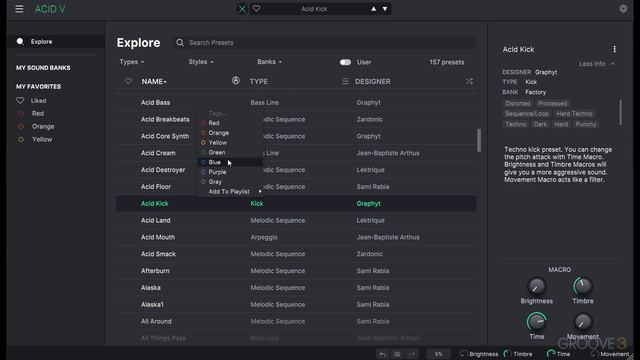Open the Type column options list icon
Viewport: 640px width, 360px height.
point(345,82)
